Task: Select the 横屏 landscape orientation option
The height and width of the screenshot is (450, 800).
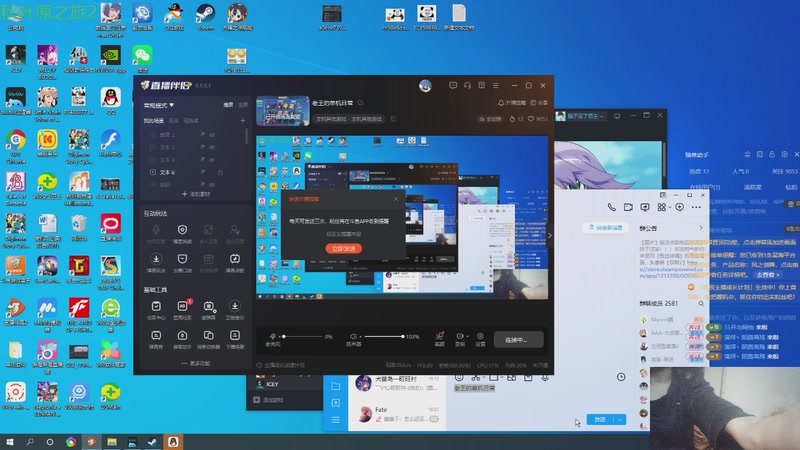Action: [228, 105]
